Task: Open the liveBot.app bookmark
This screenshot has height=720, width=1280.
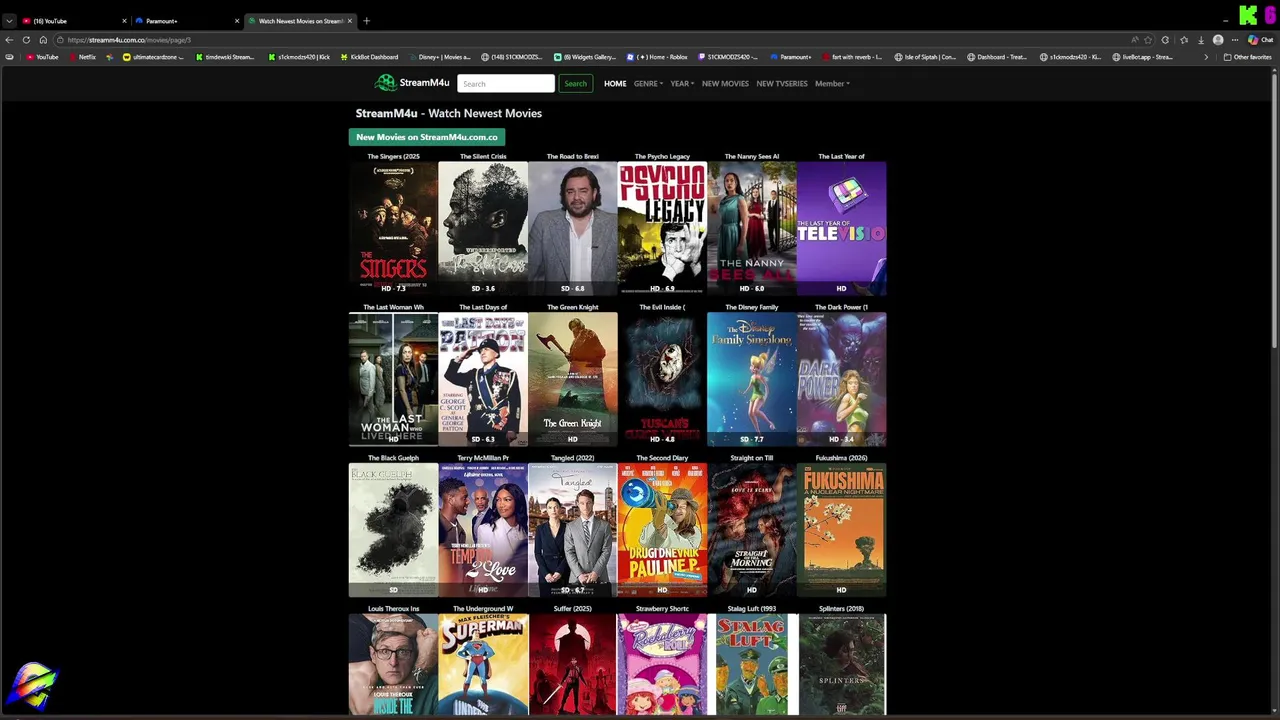Action: pos(1142,57)
